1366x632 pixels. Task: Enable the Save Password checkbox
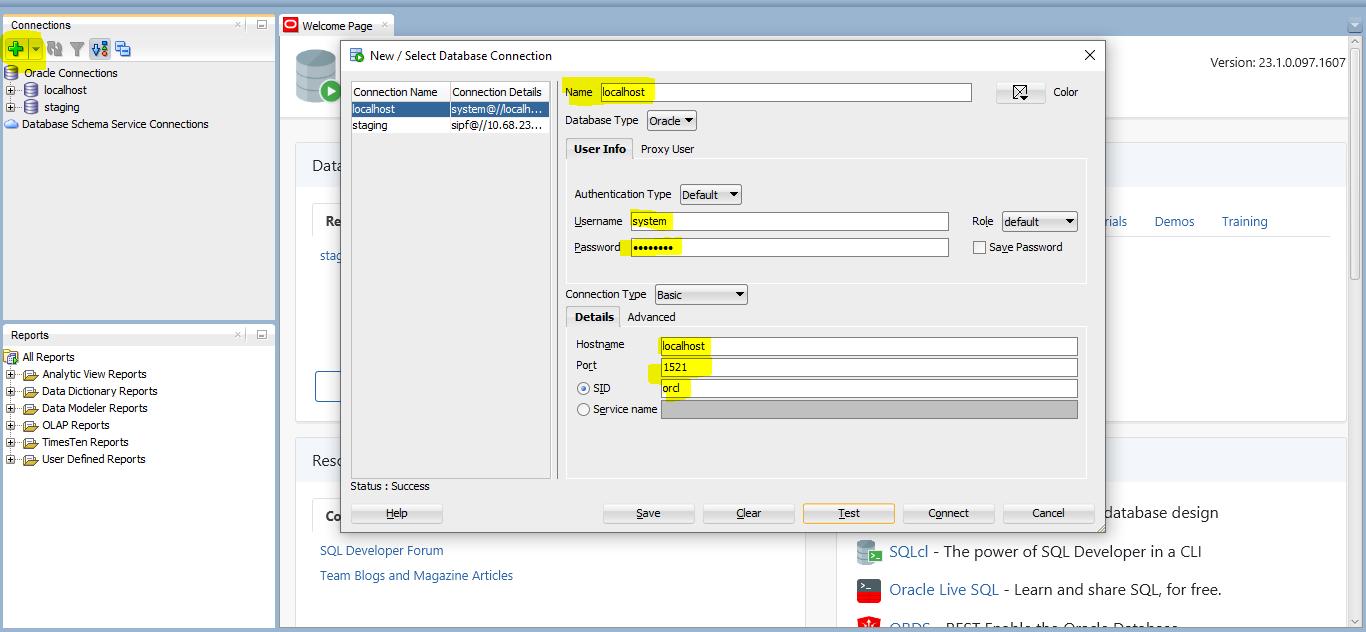[979, 247]
